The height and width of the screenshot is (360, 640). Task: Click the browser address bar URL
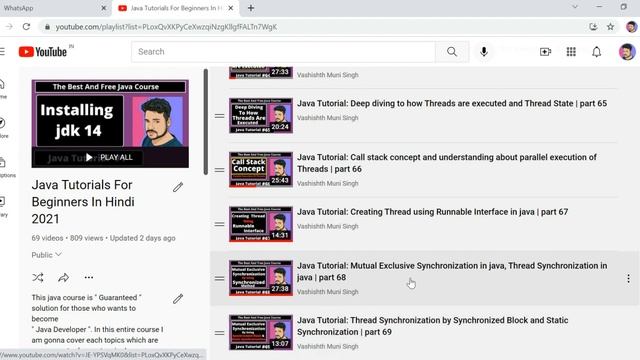(166, 27)
